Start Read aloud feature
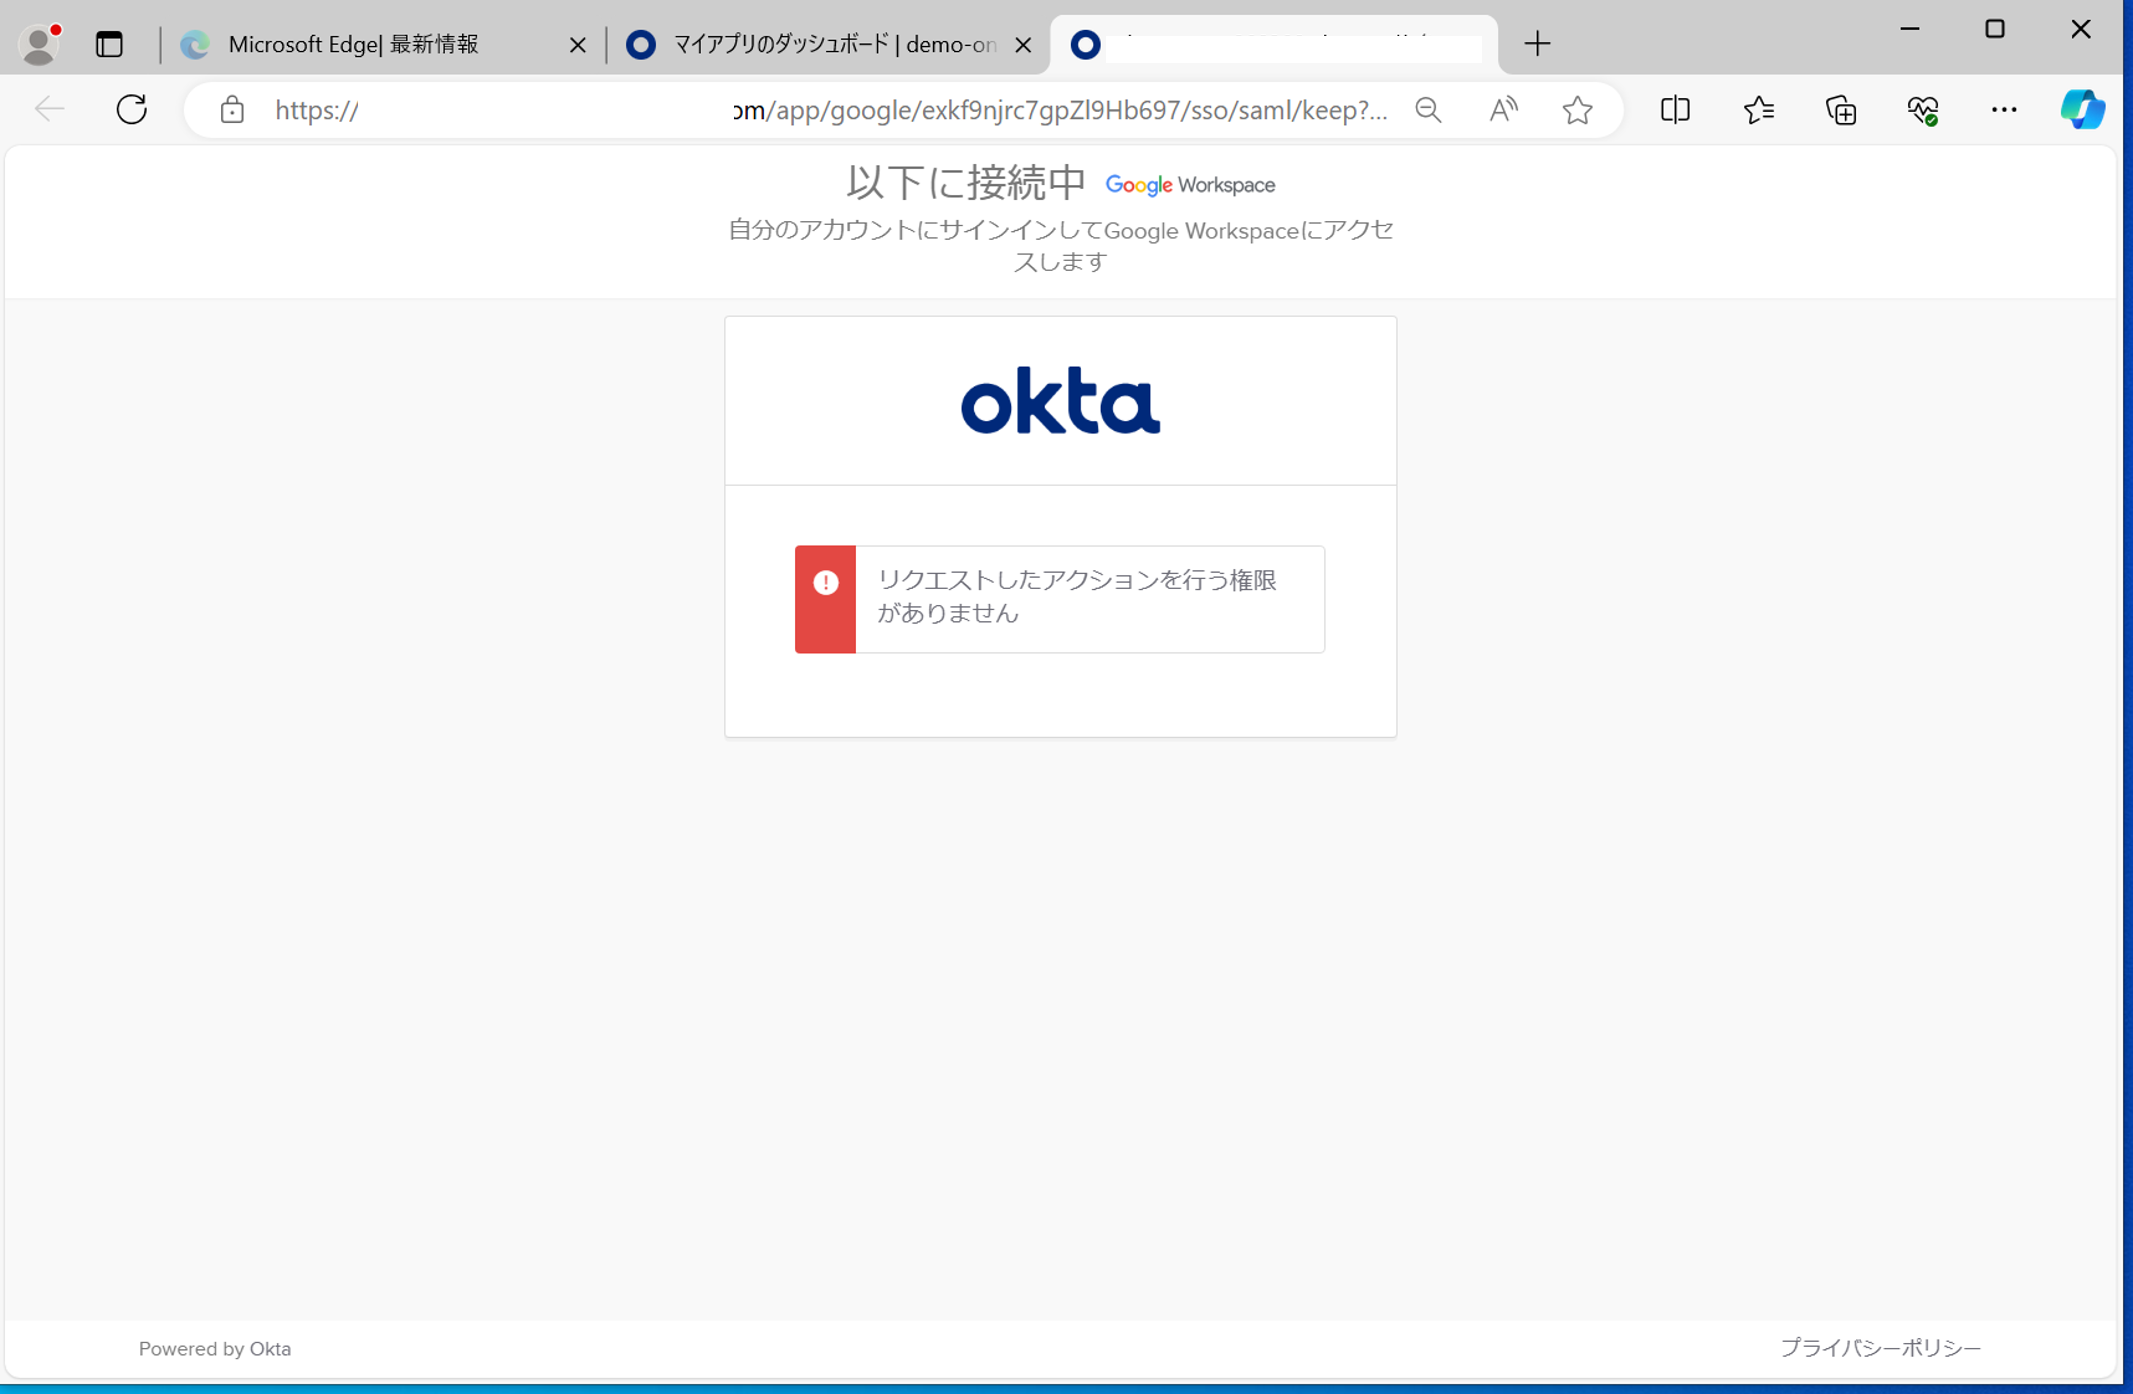Viewport: 2133px width, 1394px height. (1503, 110)
